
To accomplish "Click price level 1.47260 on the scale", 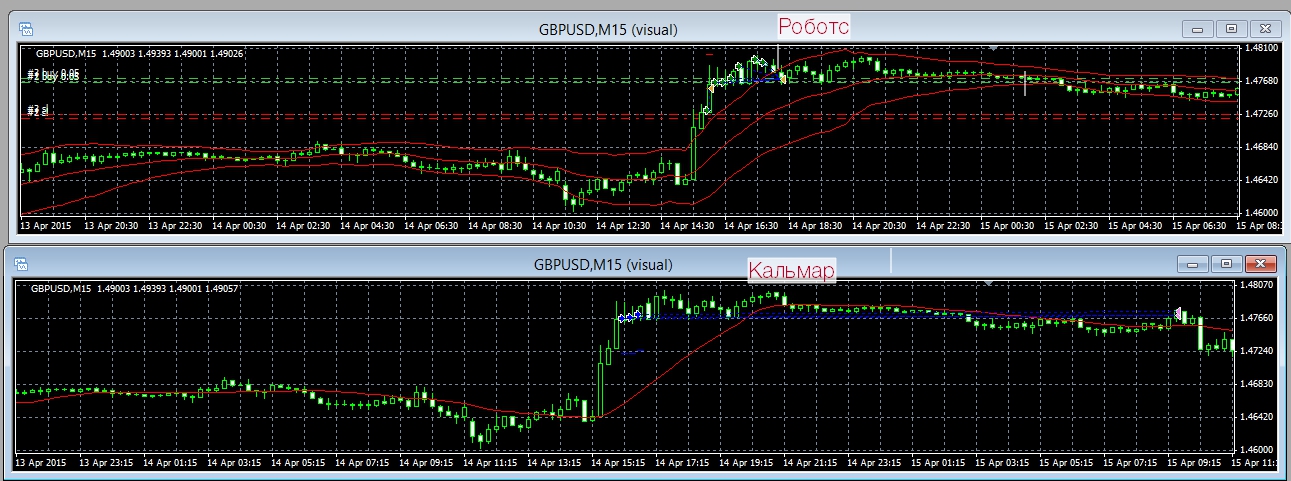I will click(x=1260, y=114).
